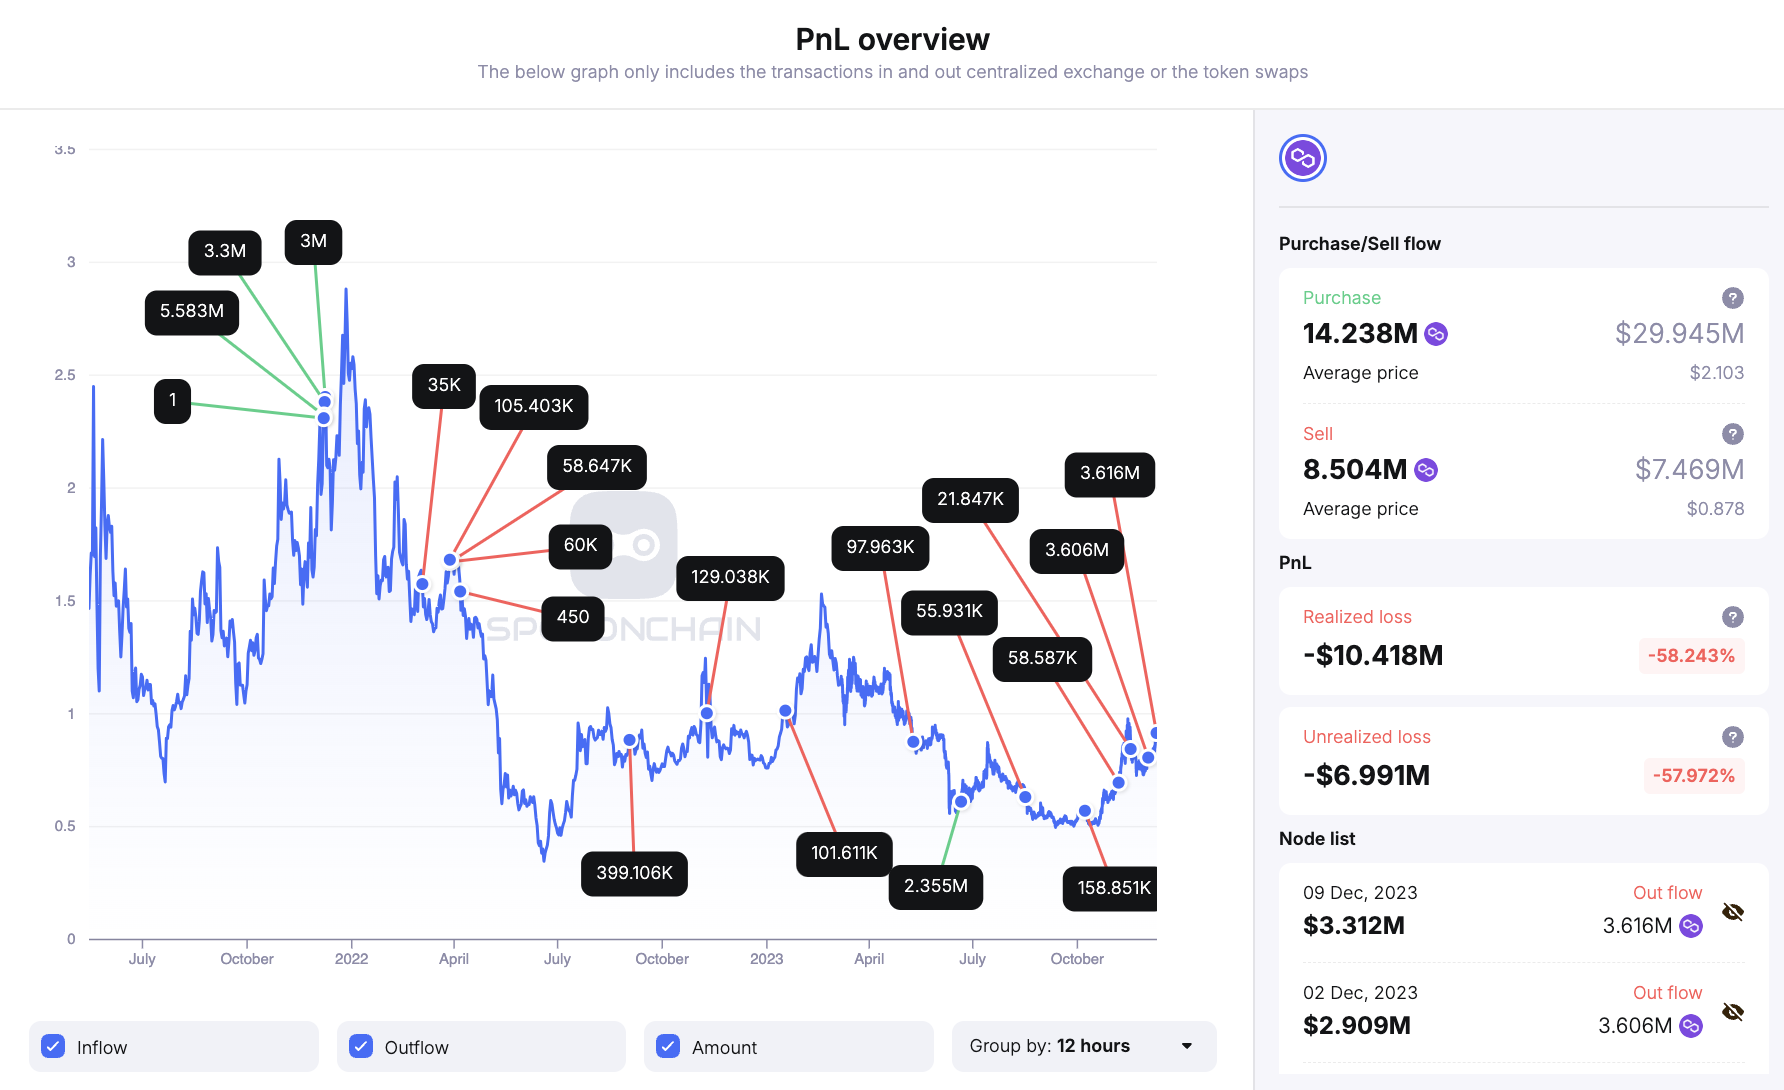Click the Polygon logo at top of sidebar

(x=1302, y=157)
